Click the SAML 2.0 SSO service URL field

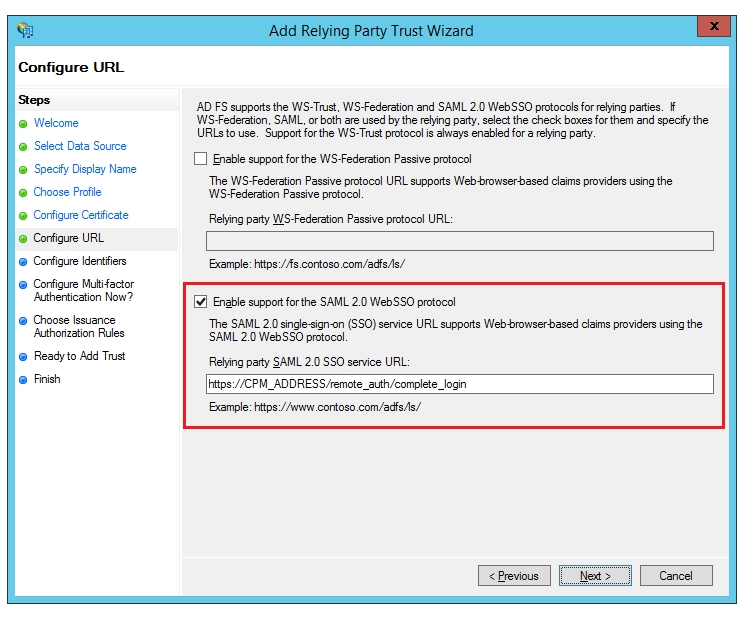(459, 384)
